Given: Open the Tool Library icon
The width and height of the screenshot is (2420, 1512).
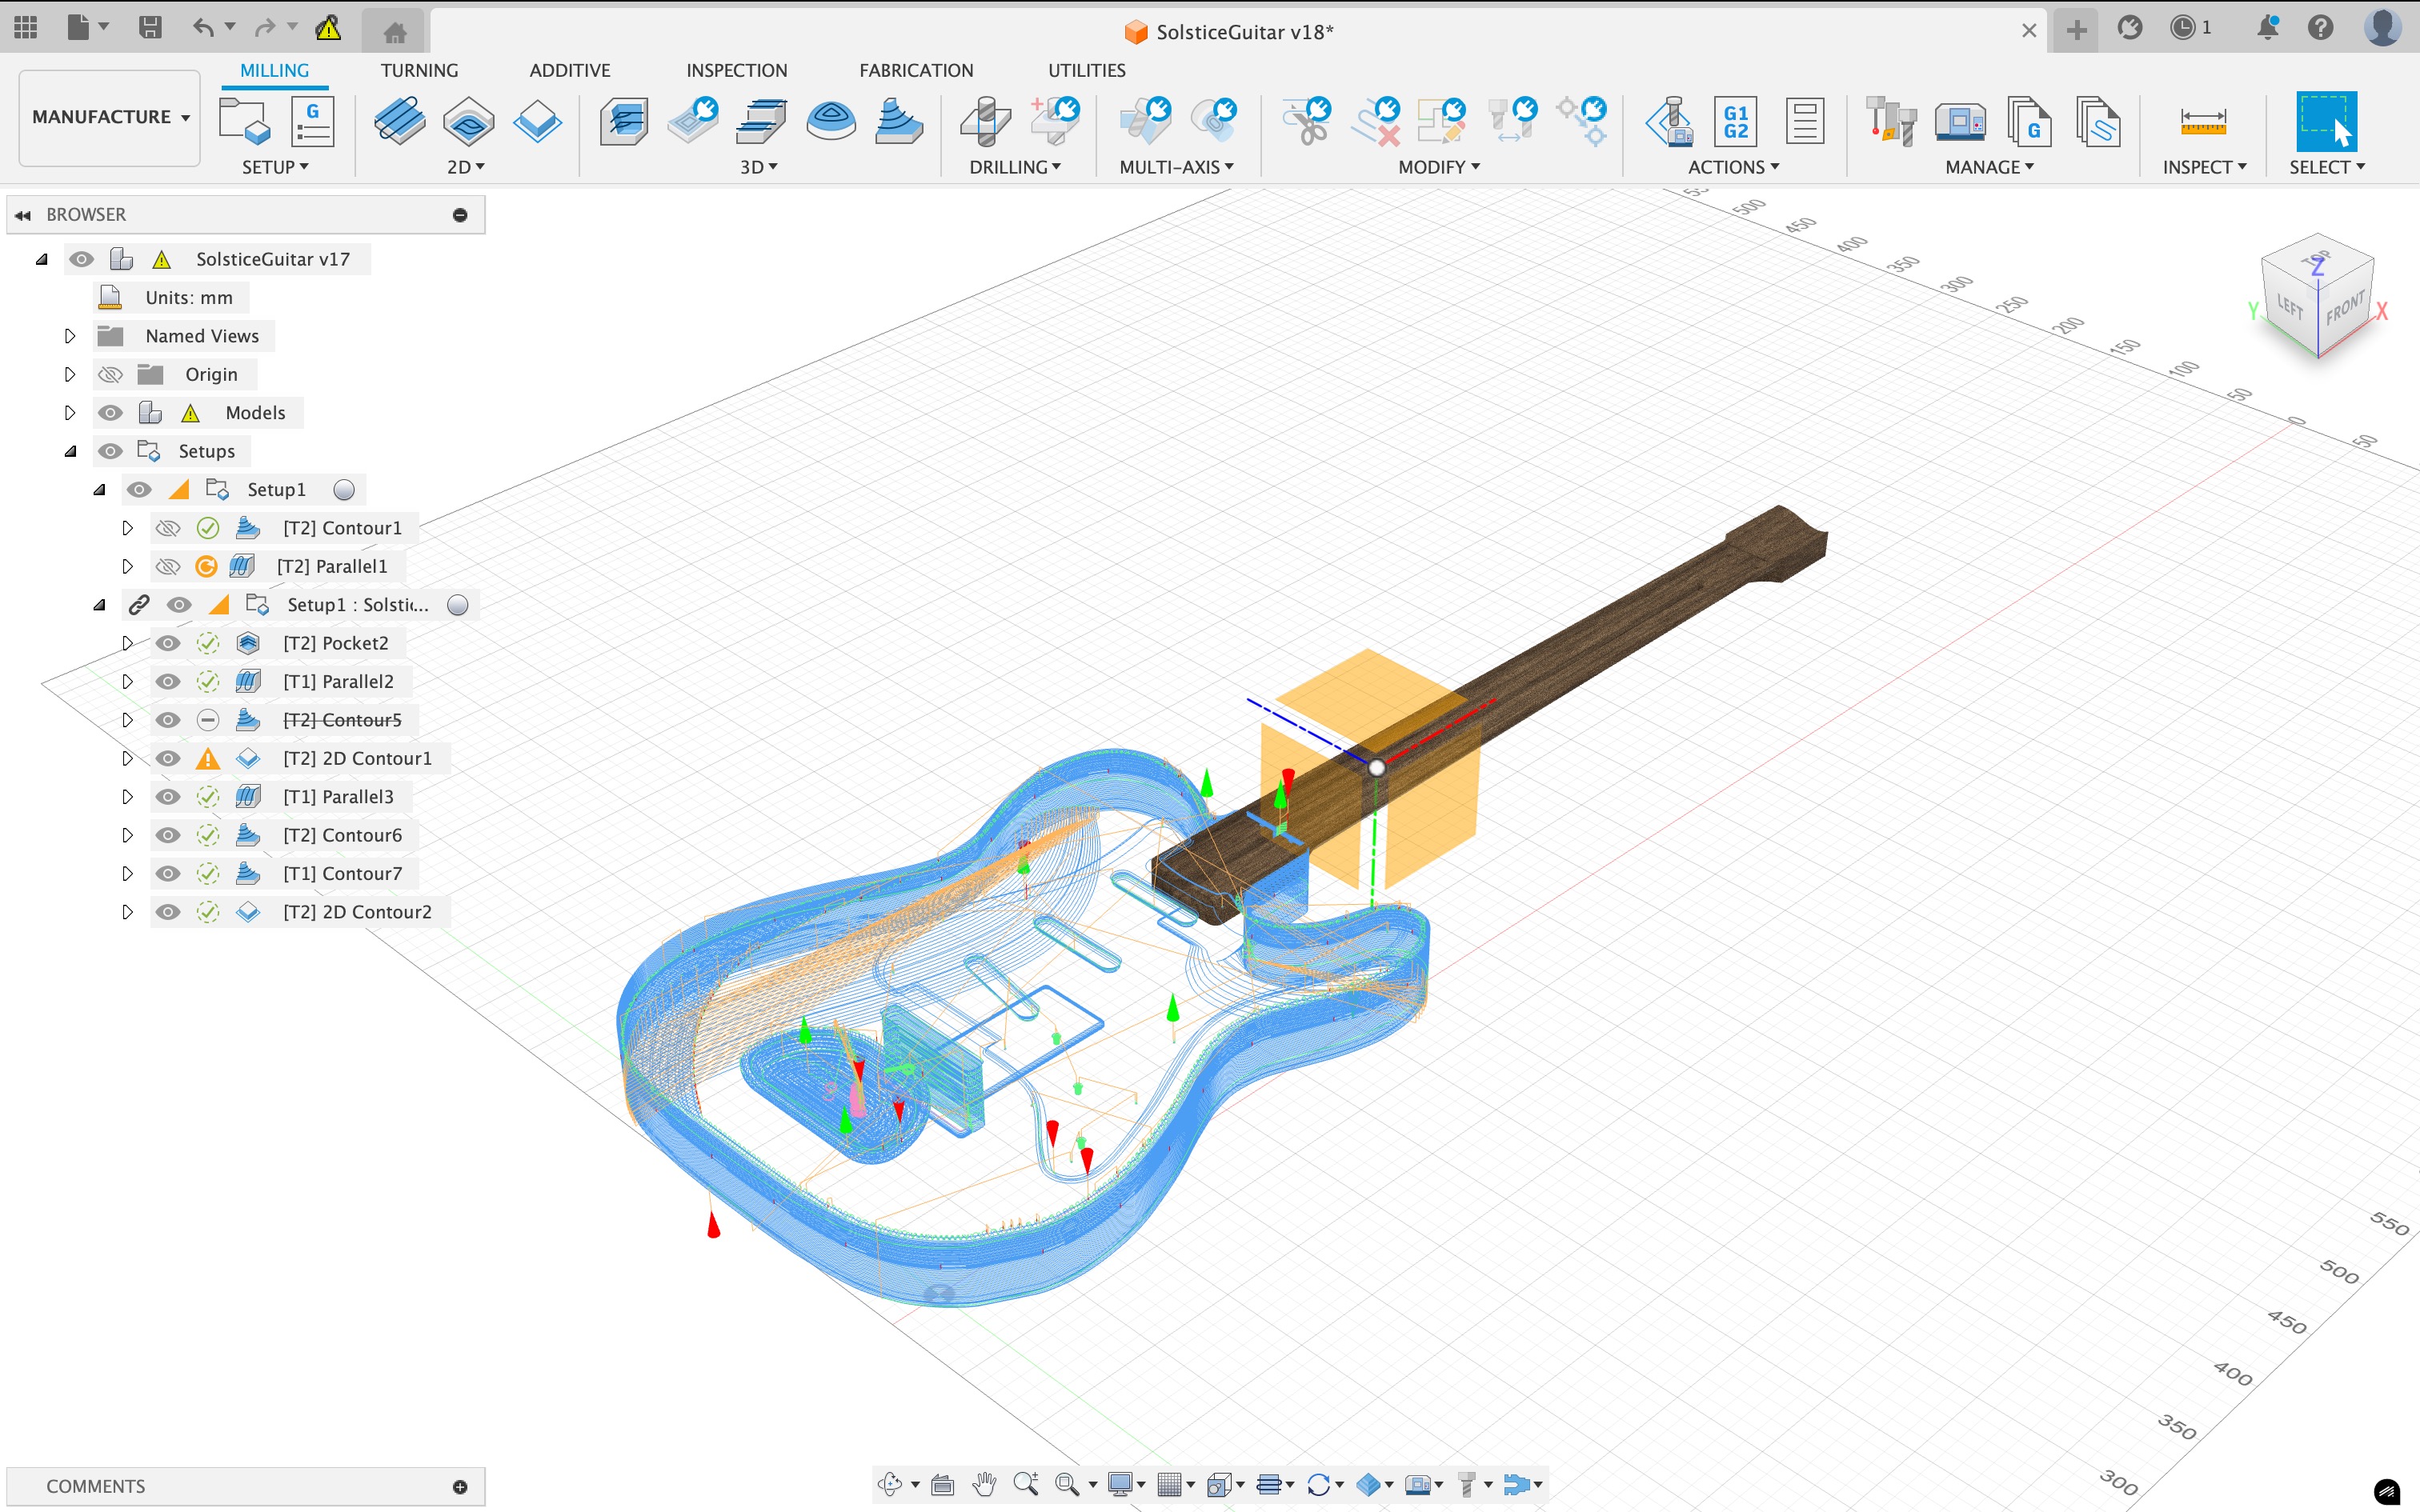Looking at the screenshot, I should (1890, 122).
